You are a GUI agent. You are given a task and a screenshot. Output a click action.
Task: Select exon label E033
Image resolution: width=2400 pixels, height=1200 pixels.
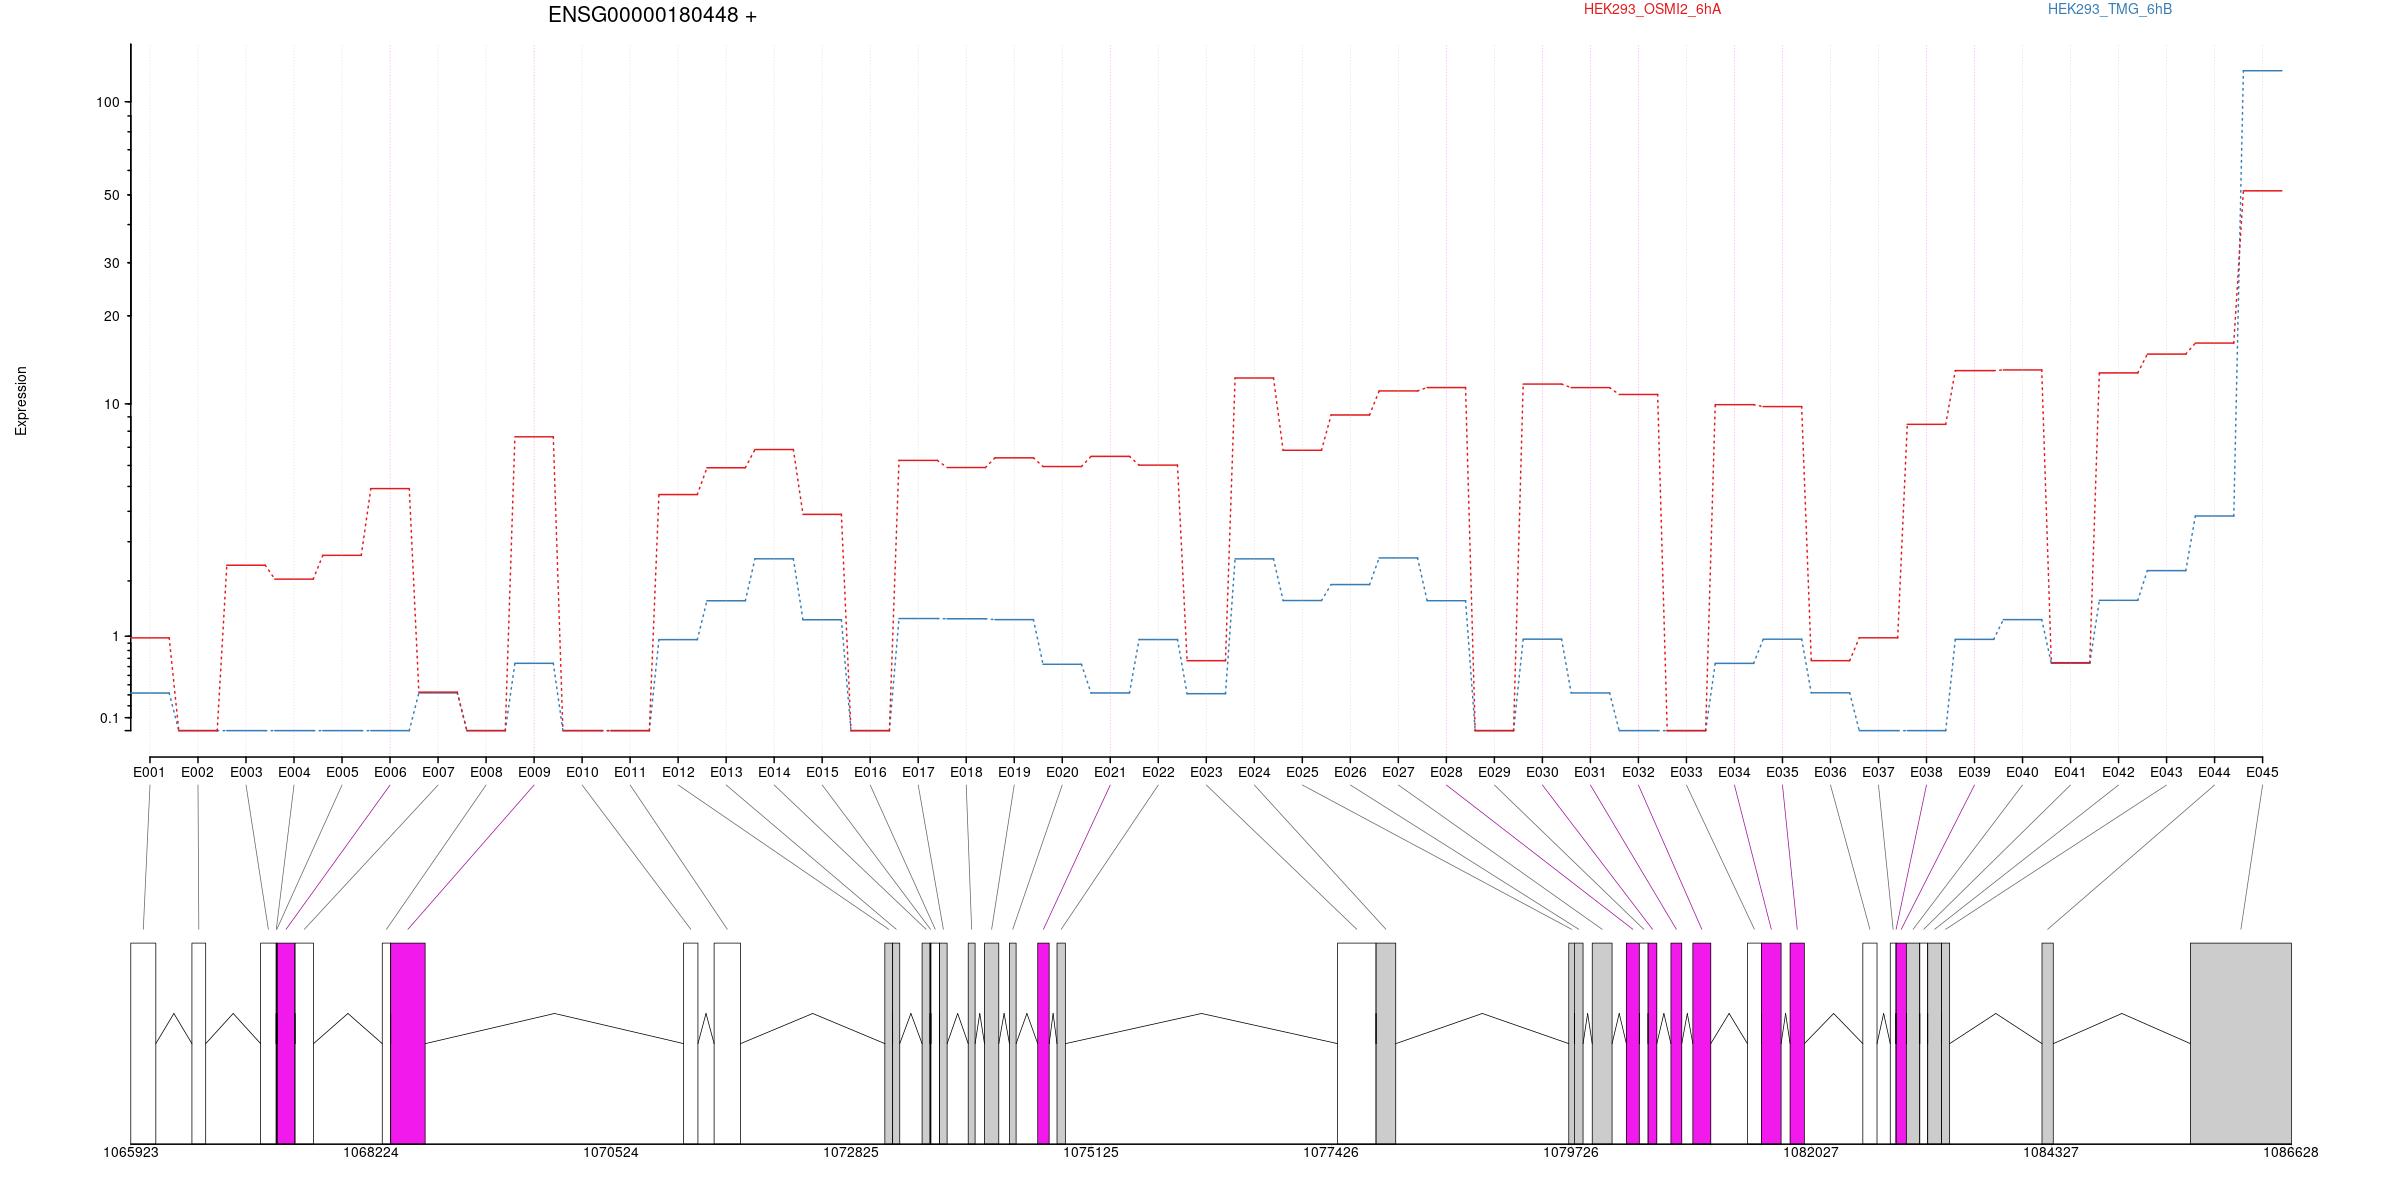point(1686,772)
